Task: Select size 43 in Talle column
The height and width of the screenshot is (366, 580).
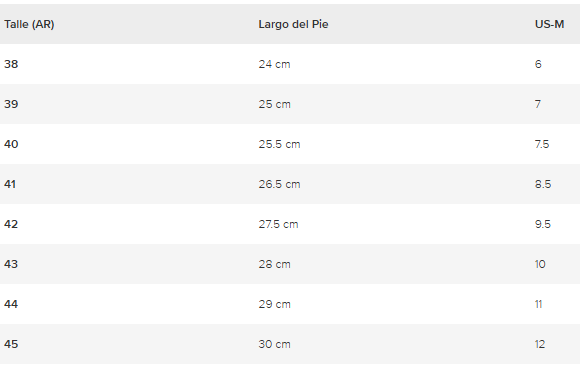Action: pyautogui.click(x=11, y=264)
